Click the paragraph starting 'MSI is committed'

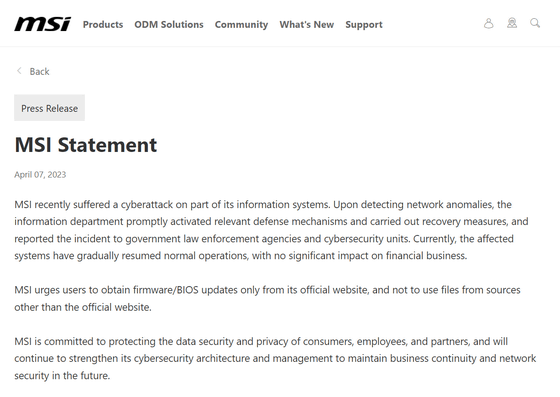click(275, 358)
